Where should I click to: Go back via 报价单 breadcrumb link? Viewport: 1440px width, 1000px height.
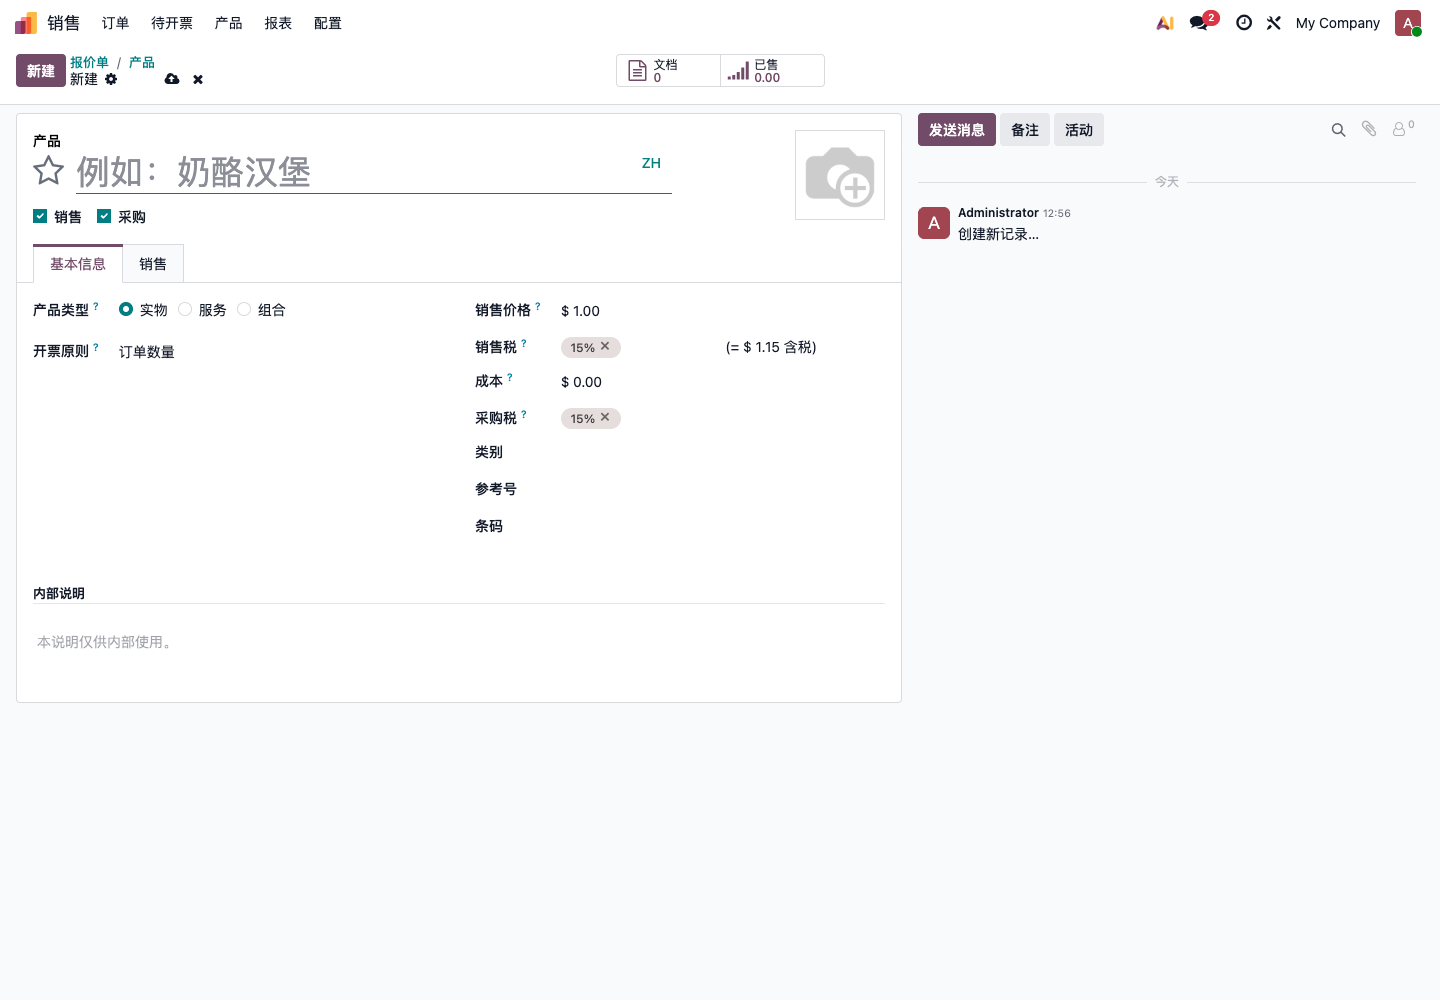click(89, 62)
